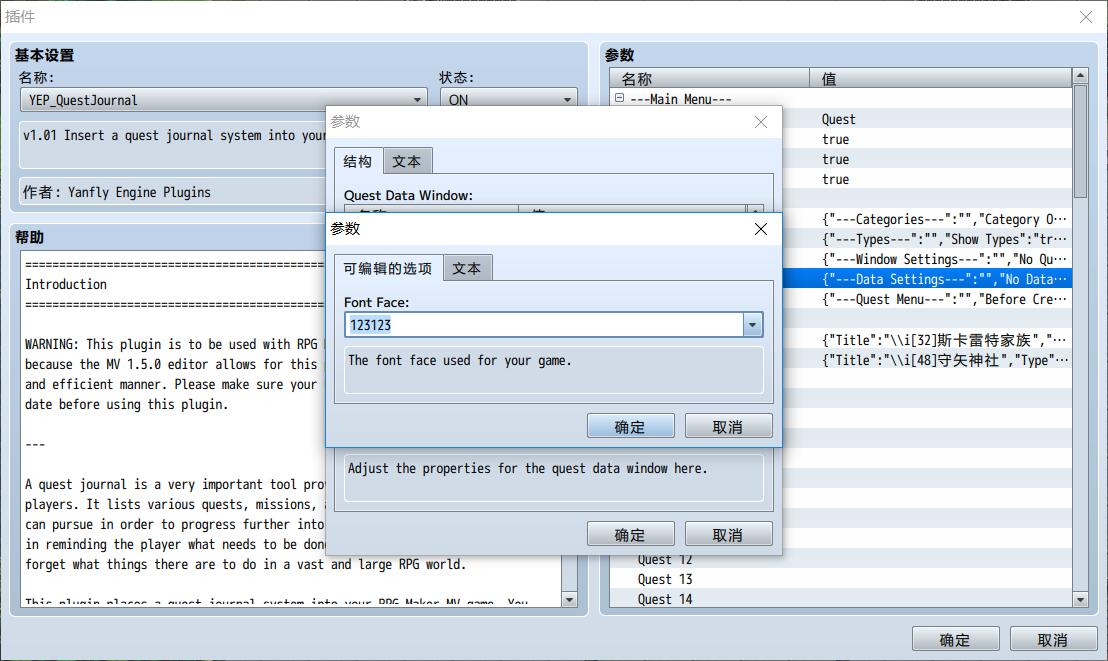The width and height of the screenshot is (1108, 661).
Task: Click the 值 column header in parameters
Action: (x=941, y=78)
